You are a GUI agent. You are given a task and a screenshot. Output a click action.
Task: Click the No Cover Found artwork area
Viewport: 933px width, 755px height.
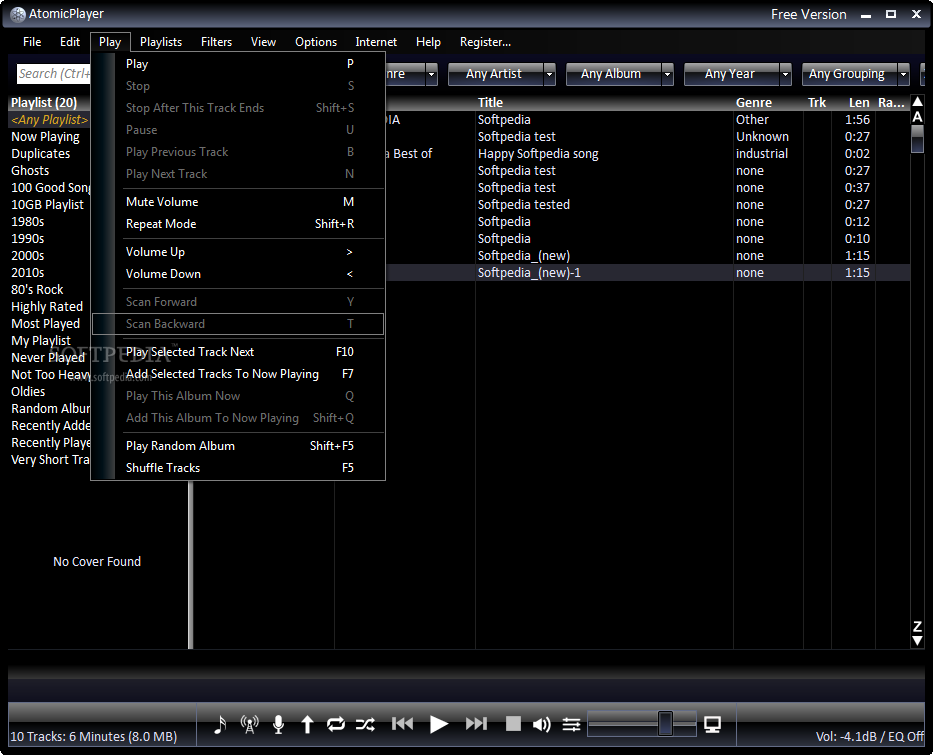pyautogui.click(x=97, y=562)
